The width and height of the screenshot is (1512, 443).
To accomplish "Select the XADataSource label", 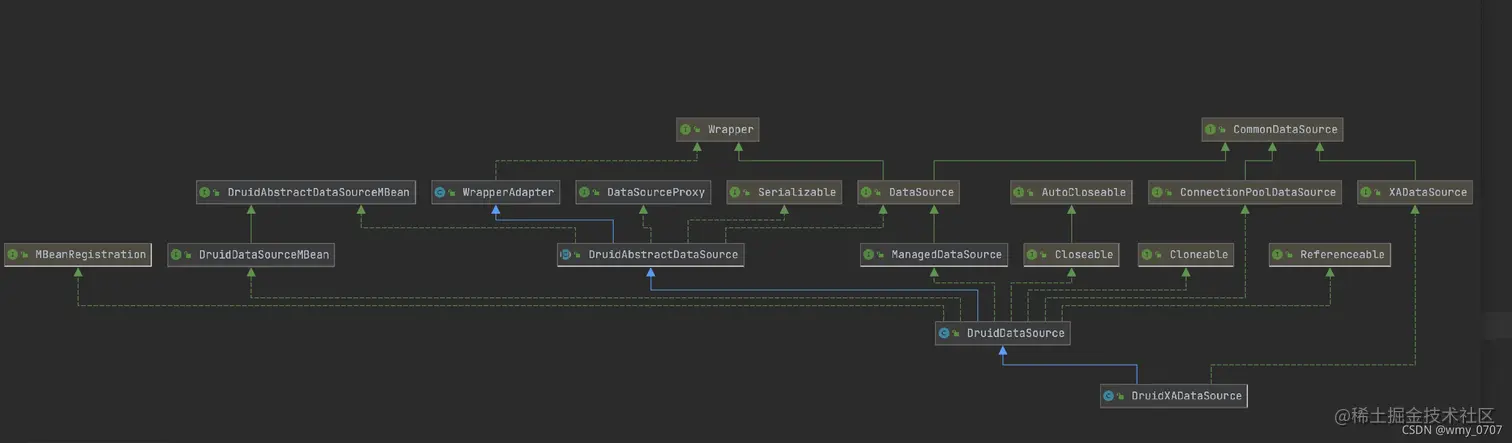I will [1428, 192].
